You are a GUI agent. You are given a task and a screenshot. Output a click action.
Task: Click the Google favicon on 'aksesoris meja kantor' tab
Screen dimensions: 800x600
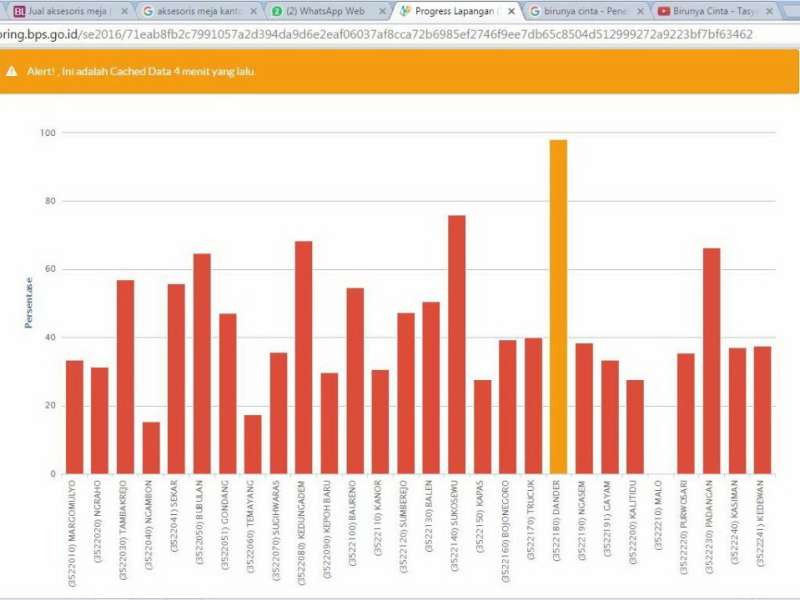148,12
